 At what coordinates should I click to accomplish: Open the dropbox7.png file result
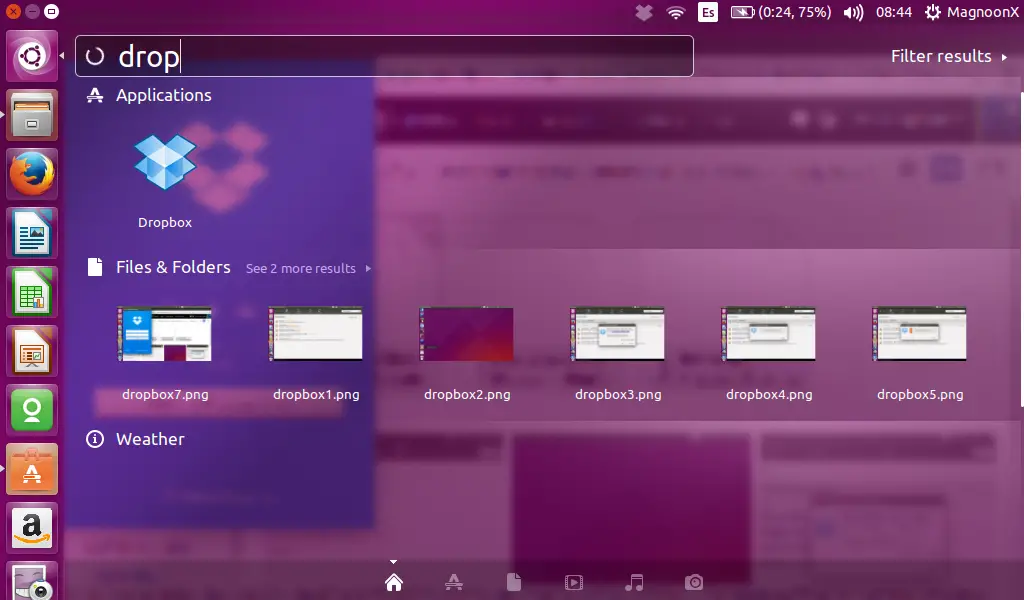pyautogui.click(x=165, y=353)
